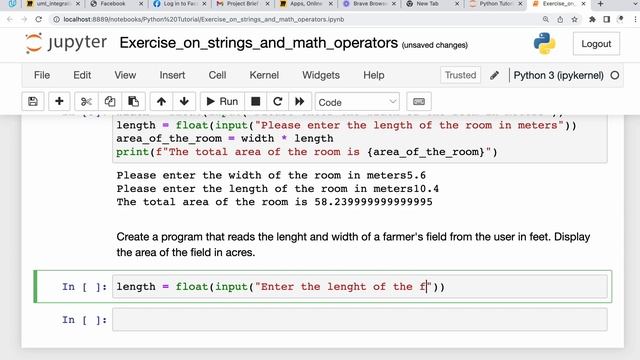Image resolution: width=640 pixels, height=360 pixels.
Task: Move selected cell up arrow
Action: pos(161,102)
